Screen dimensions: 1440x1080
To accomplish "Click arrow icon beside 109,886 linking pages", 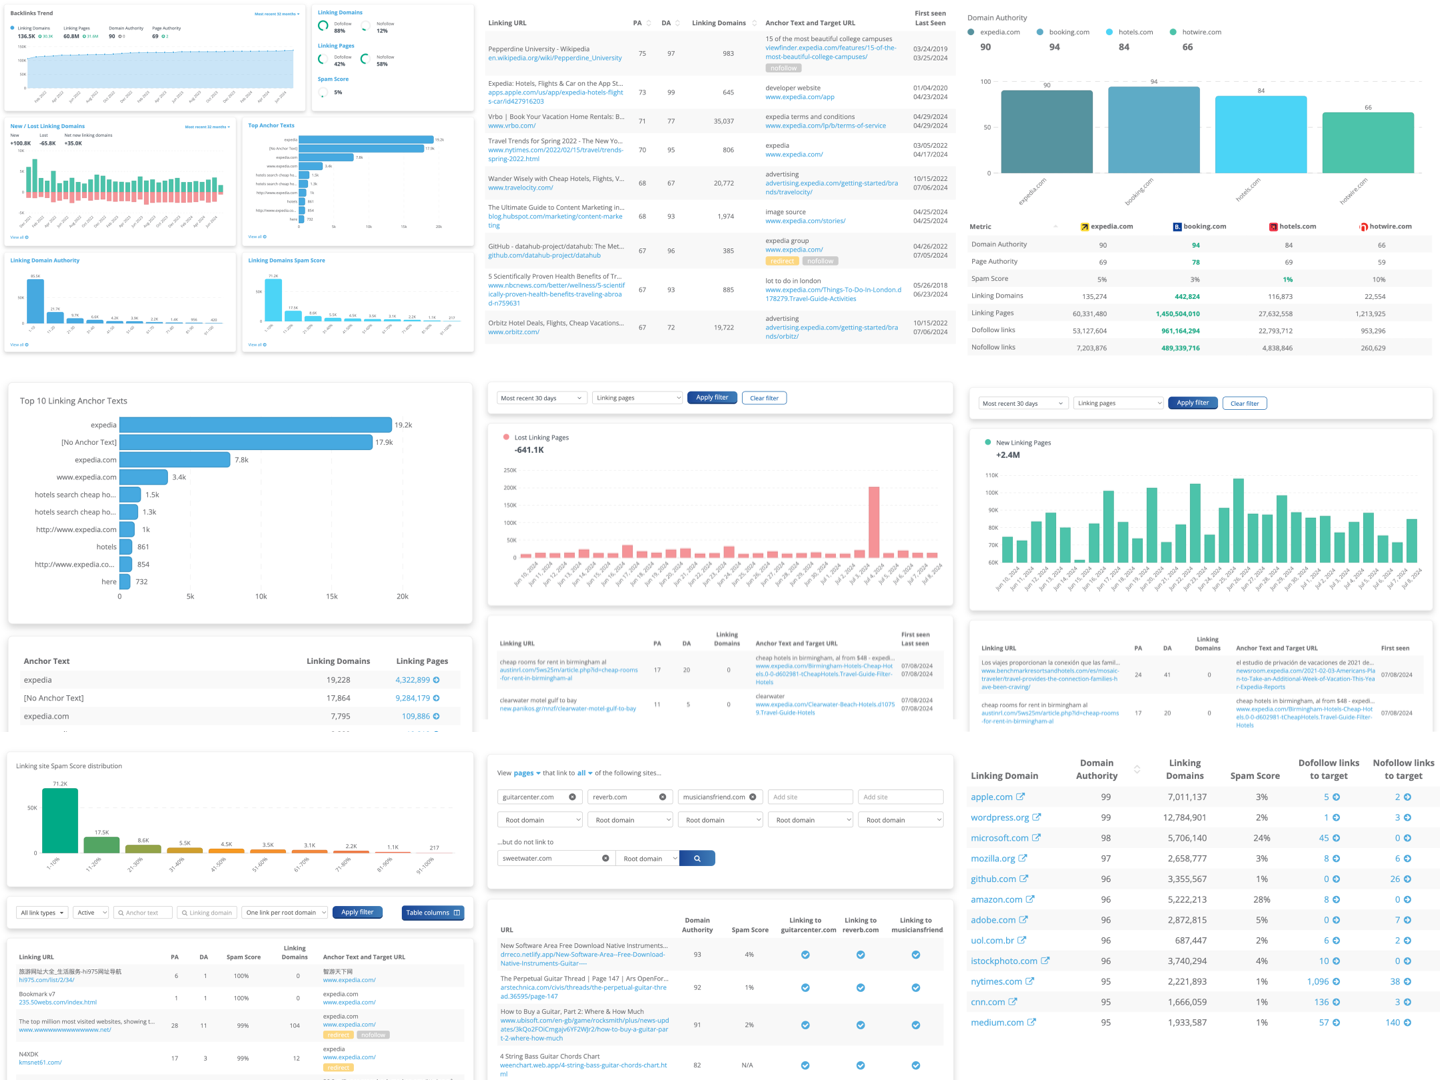I will pos(436,716).
